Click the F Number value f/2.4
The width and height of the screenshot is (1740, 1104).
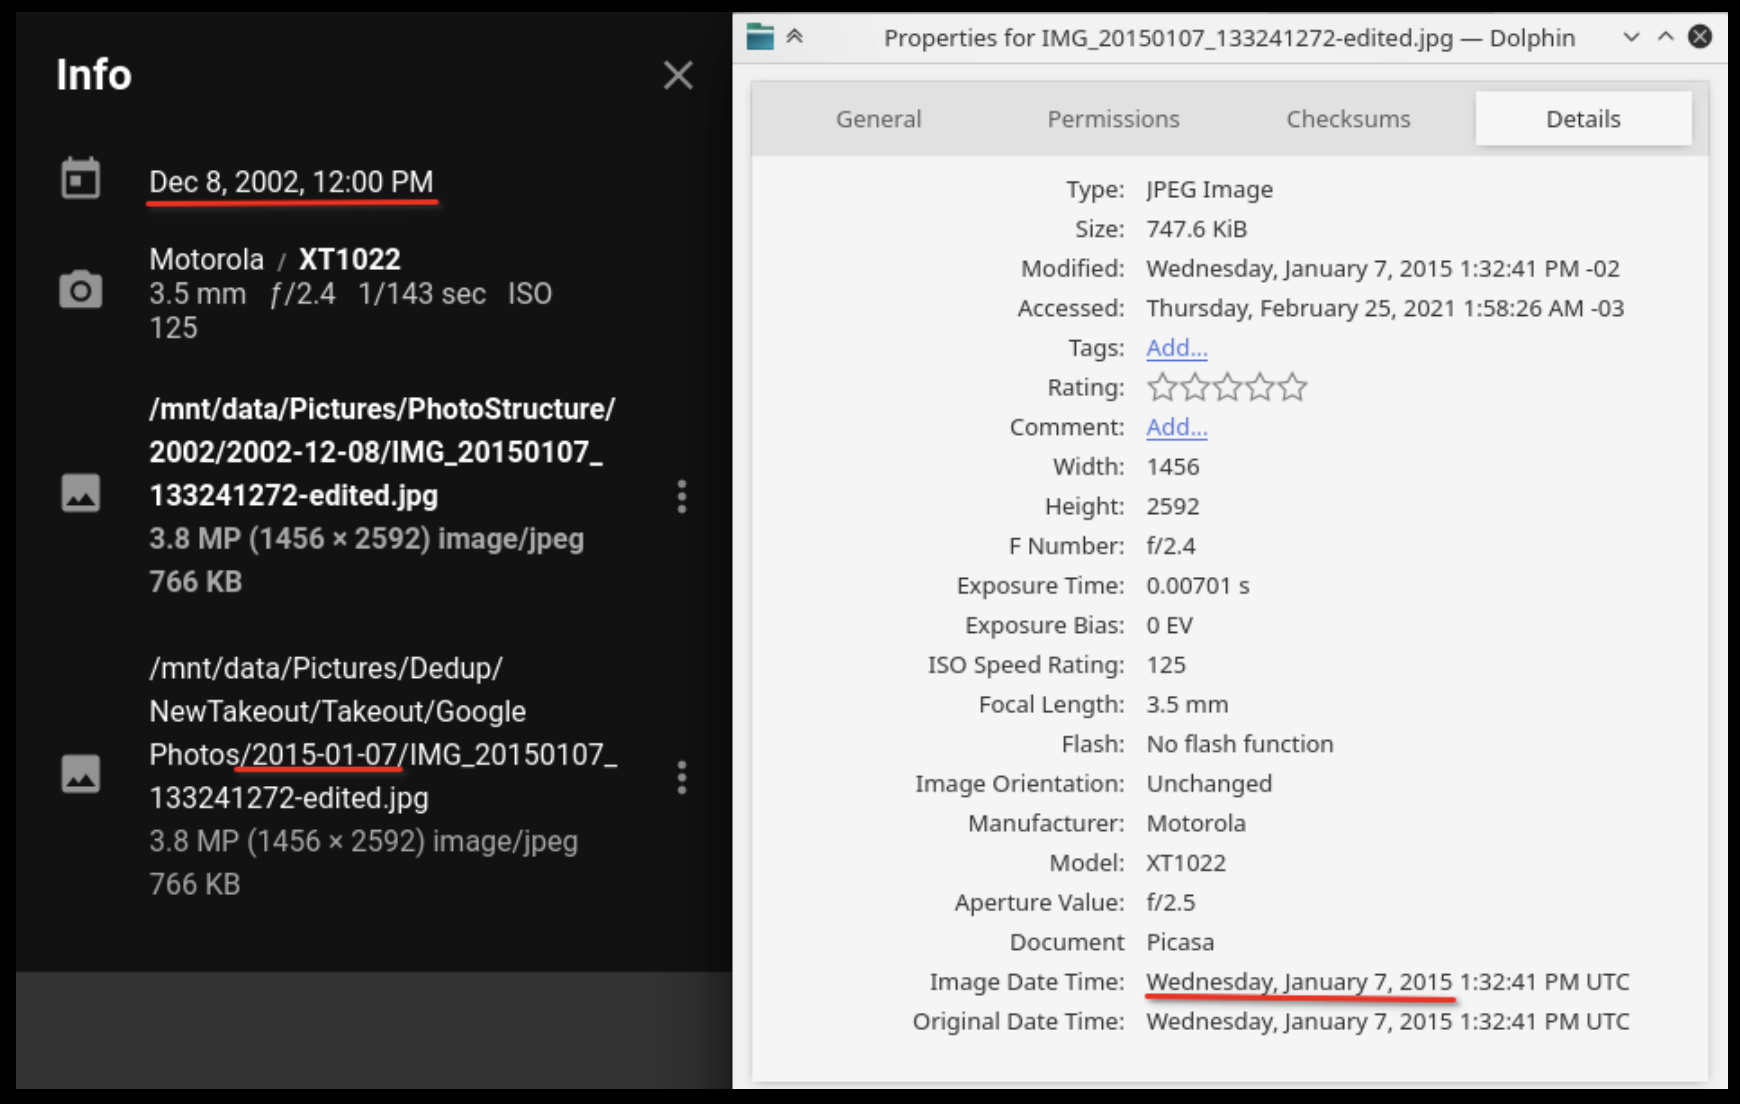tap(1171, 546)
